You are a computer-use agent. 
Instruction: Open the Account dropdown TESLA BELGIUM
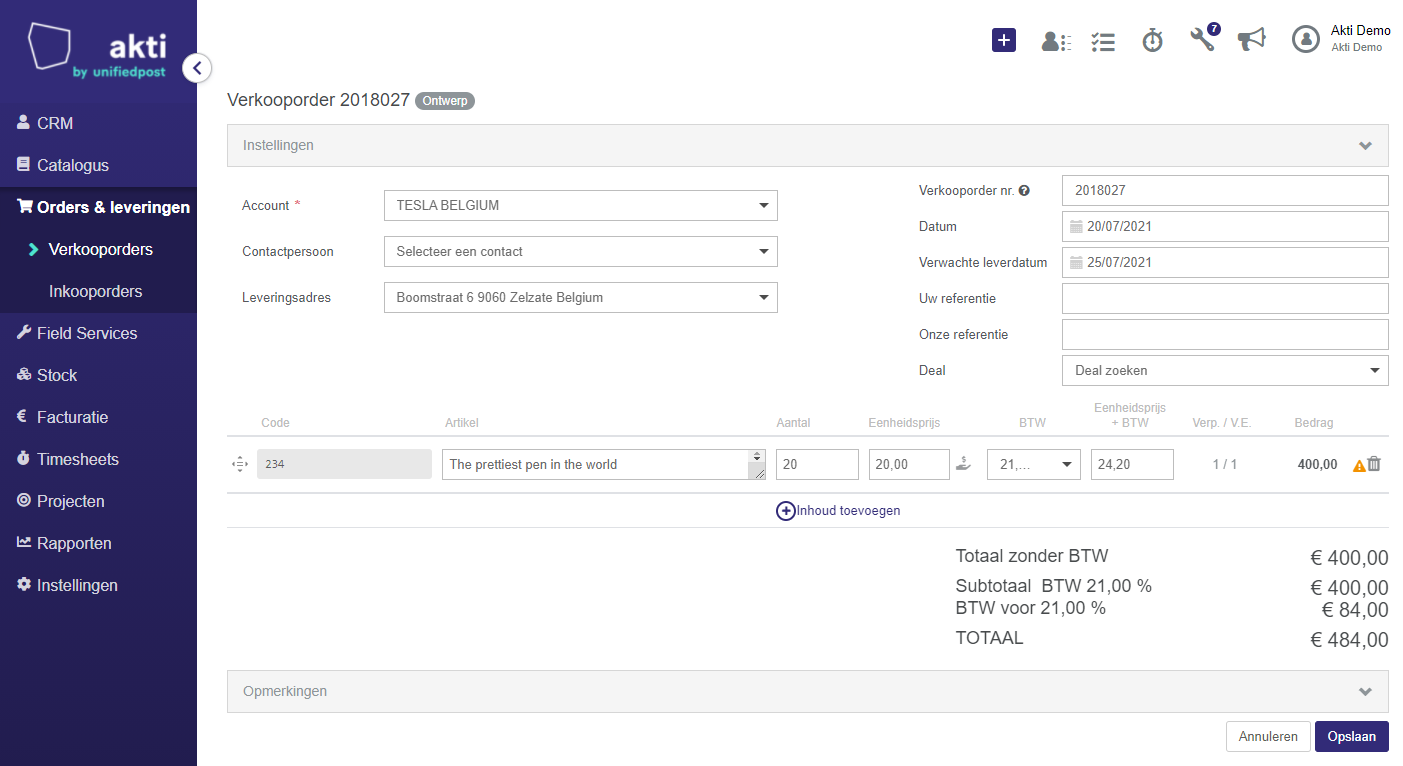click(x=580, y=205)
